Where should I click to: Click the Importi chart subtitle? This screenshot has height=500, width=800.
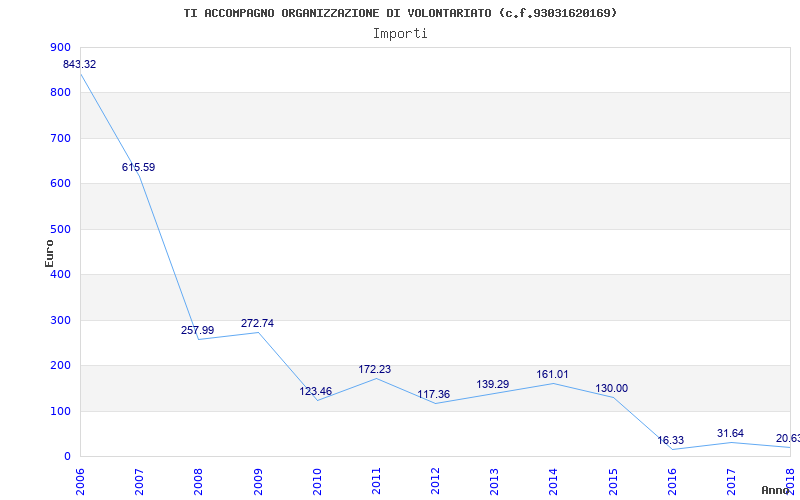coord(400,34)
